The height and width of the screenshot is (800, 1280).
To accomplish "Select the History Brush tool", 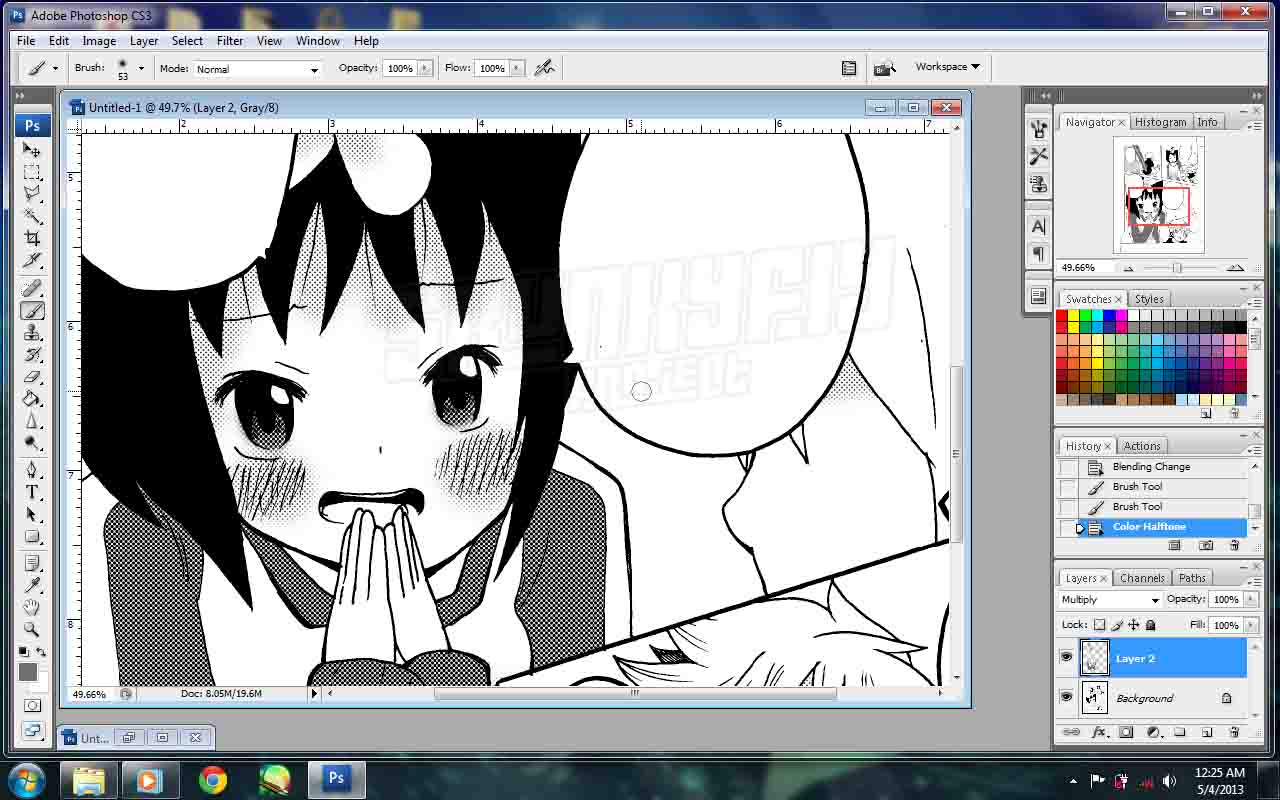I will pos(32,355).
